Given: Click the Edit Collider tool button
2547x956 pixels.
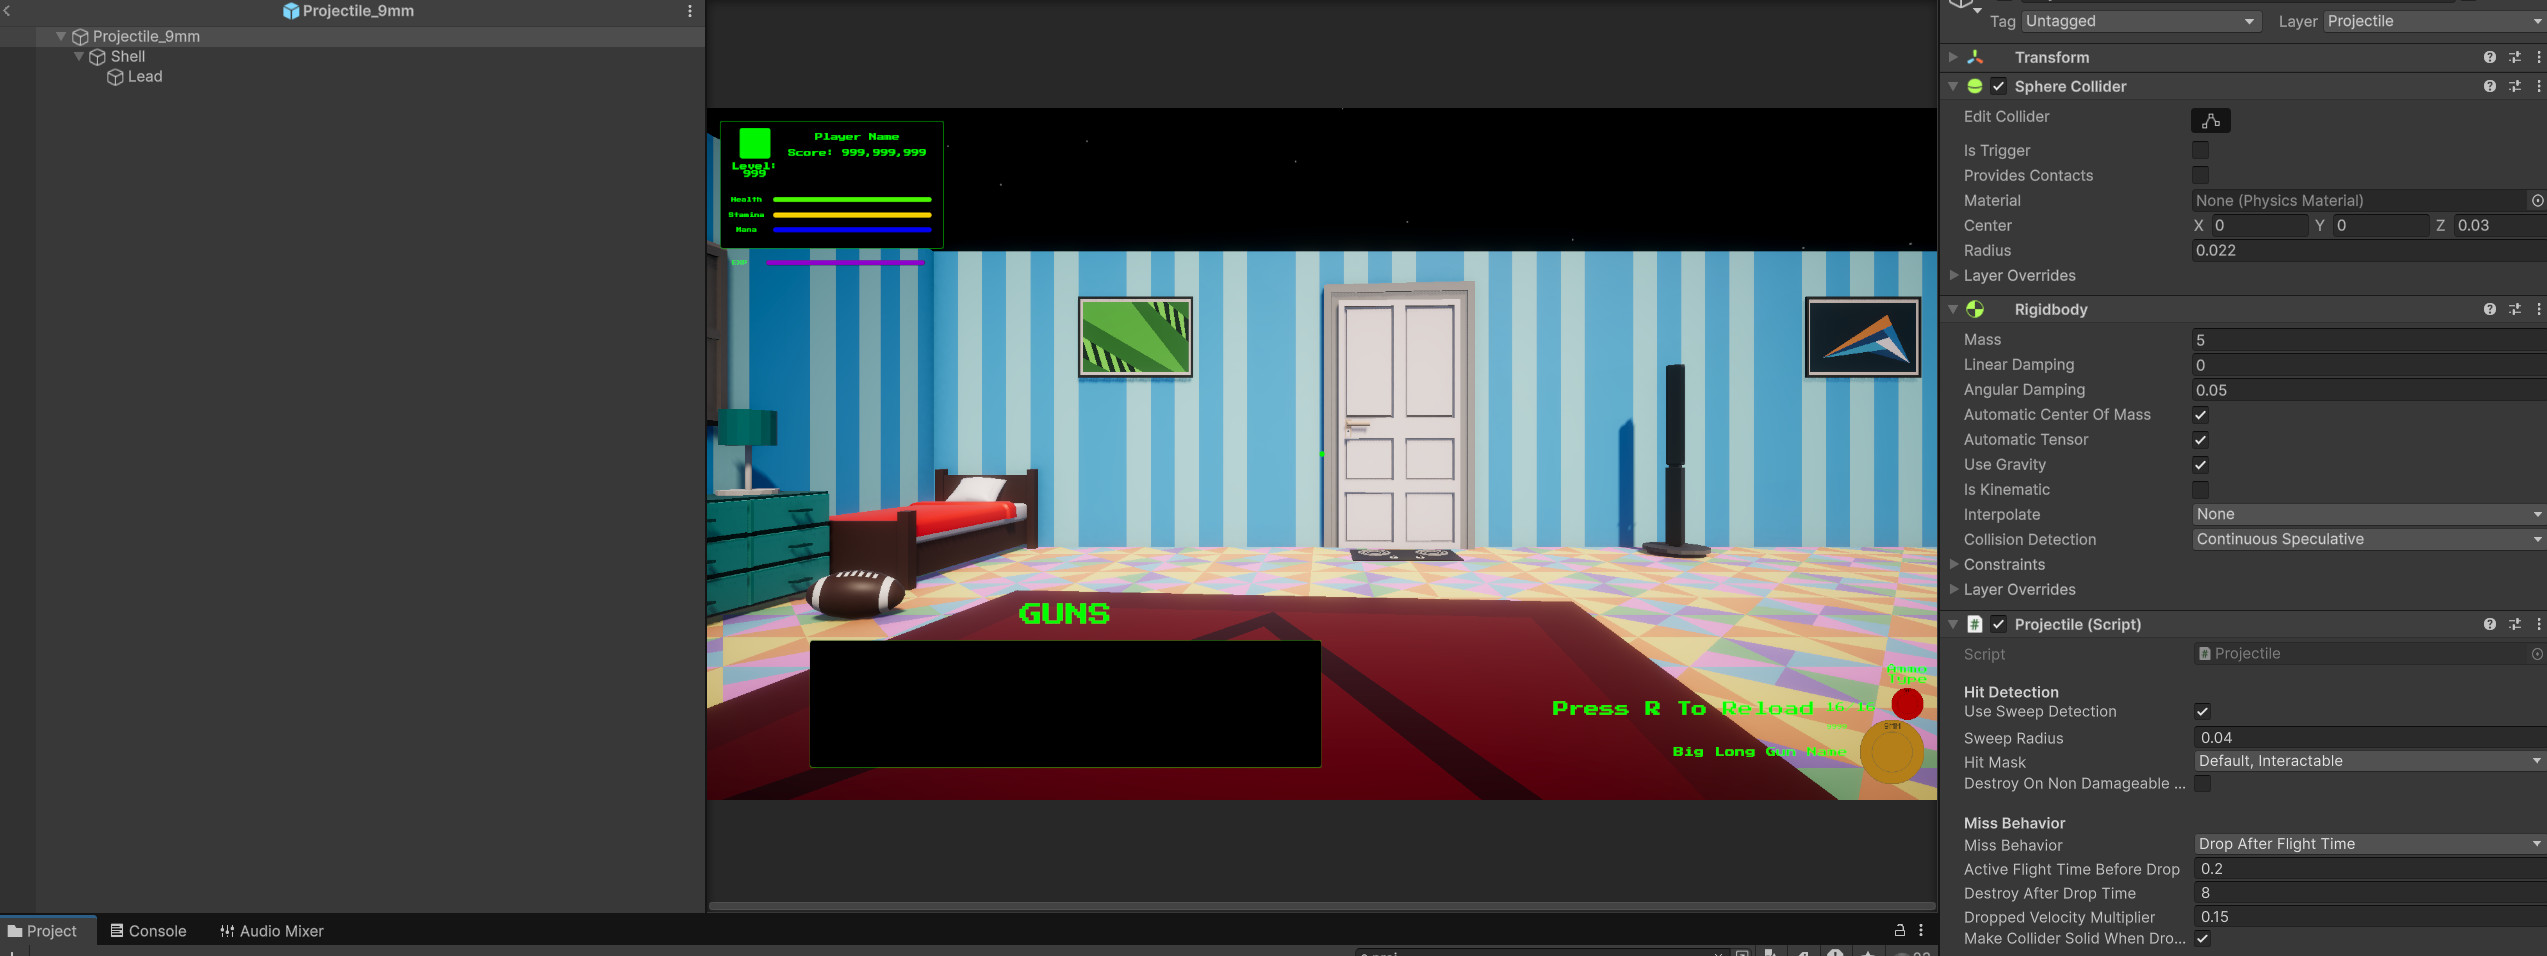Looking at the screenshot, I should click(2210, 120).
